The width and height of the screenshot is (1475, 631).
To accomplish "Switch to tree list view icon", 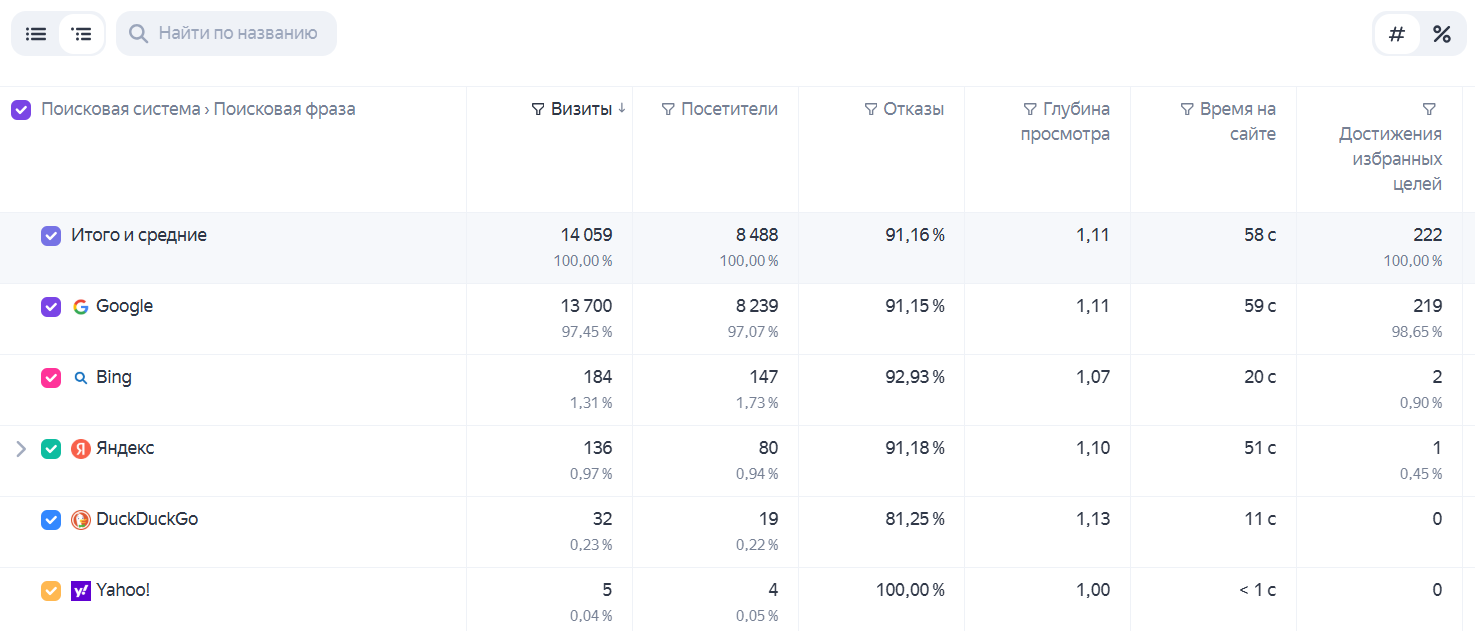I will click(x=82, y=34).
